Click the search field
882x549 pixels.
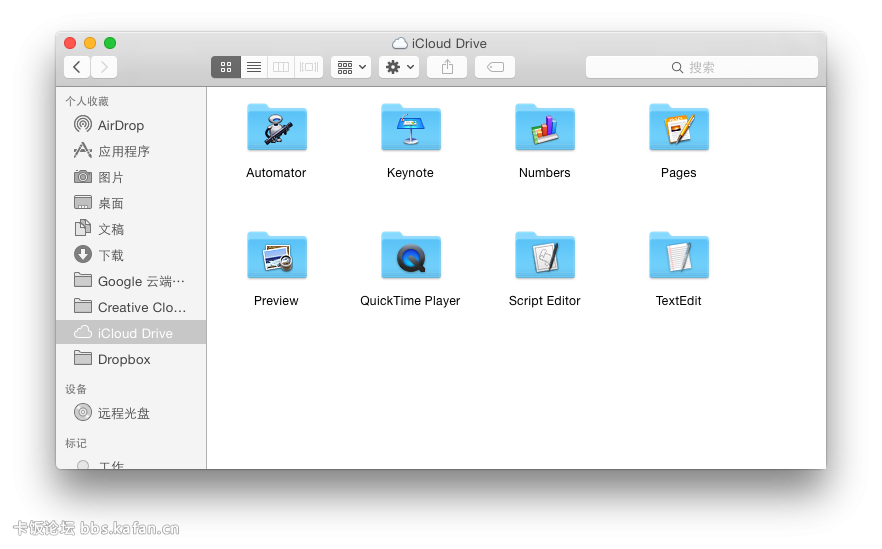tap(701, 67)
